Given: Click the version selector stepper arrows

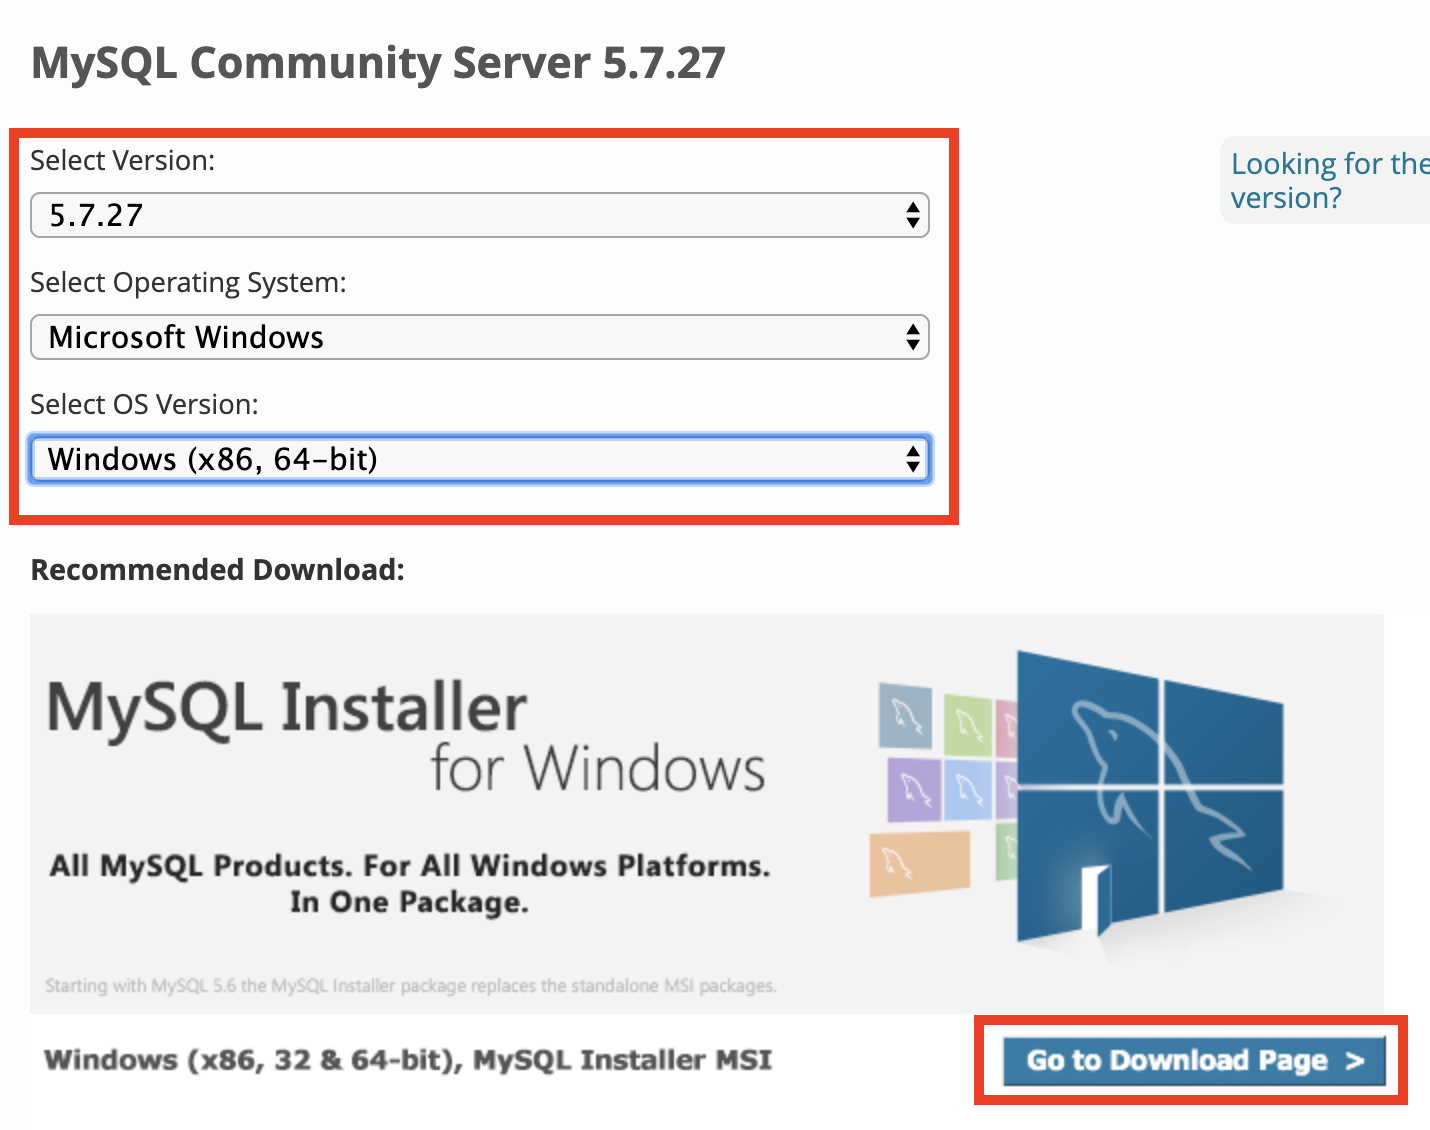Looking at the screenshot, I should (x=912, y=215).
